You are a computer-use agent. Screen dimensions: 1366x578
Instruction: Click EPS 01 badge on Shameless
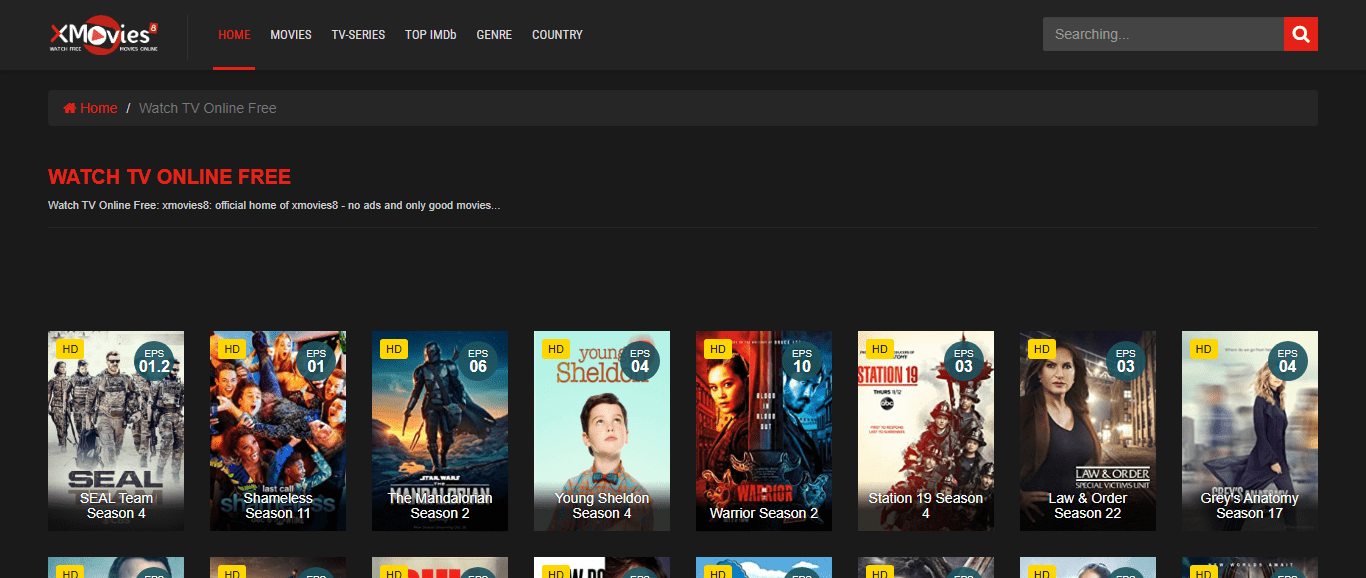tap(316, 360)
